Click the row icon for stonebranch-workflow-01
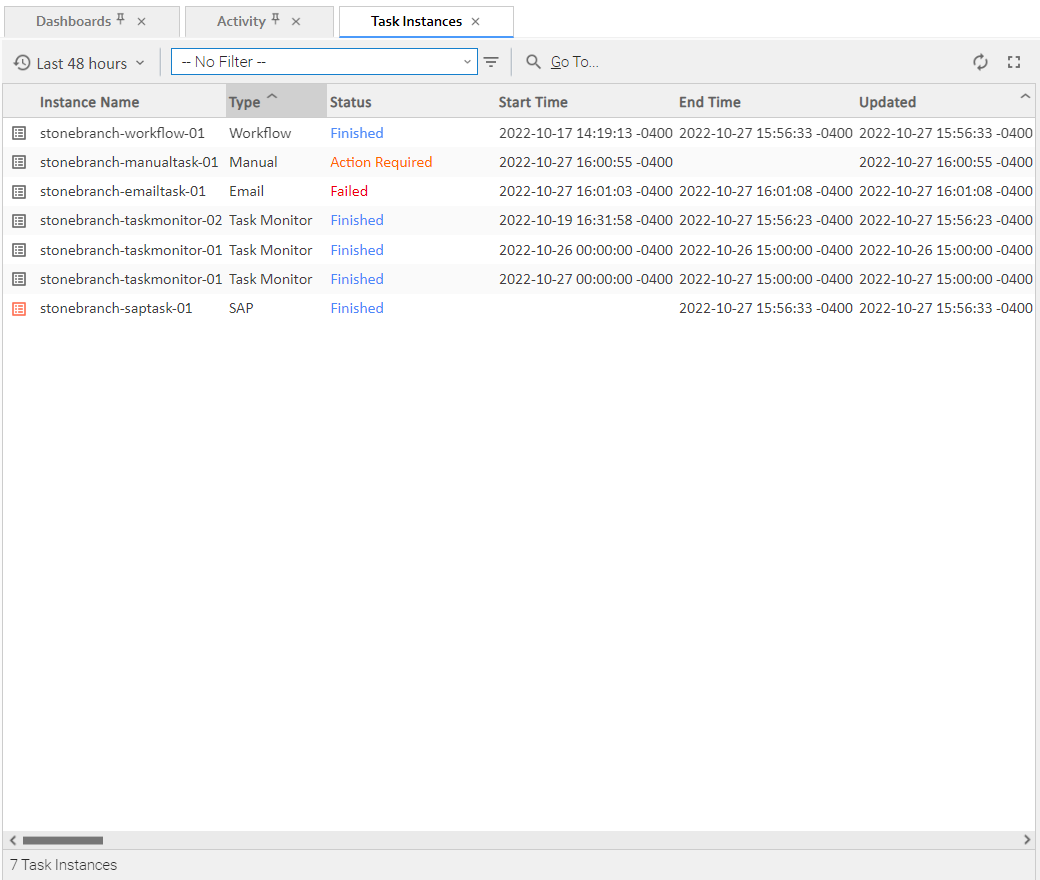Screen dimensions: 1040x880 (x=19, y=133)
